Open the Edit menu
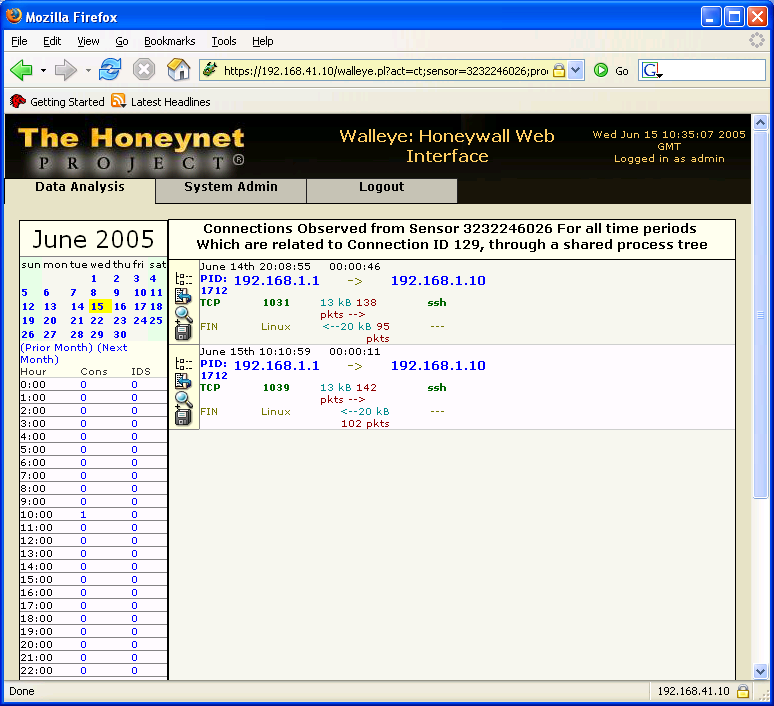 click(x=52, y=41)
